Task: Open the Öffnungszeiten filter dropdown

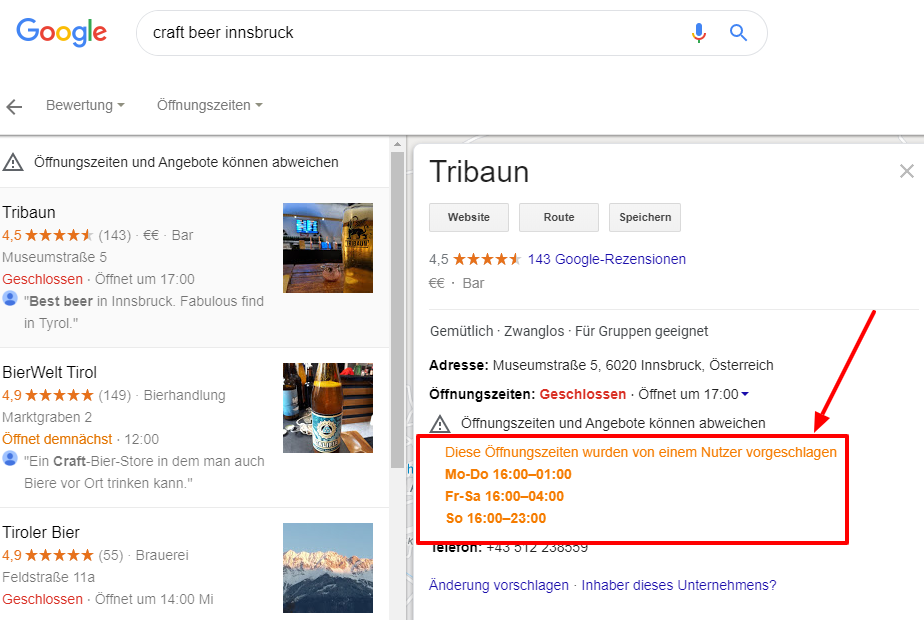Action: pyautogui.click(x=209, y=105)
